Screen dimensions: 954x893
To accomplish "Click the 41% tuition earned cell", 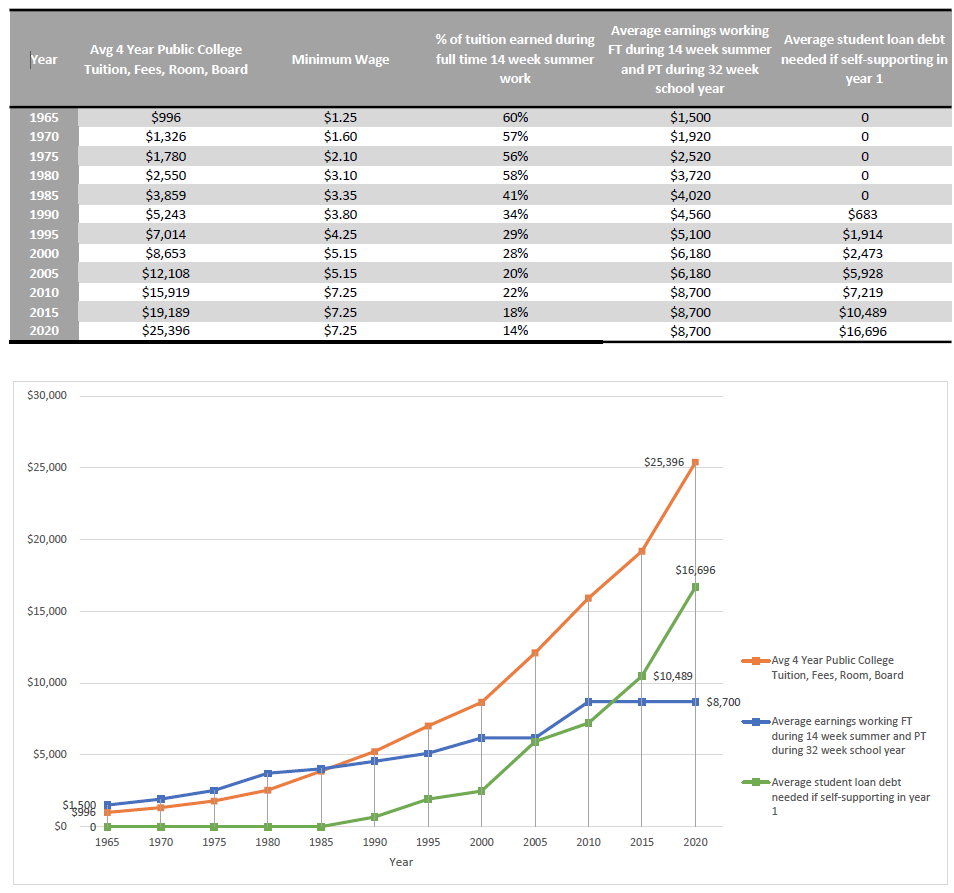I will click(515, 195).
